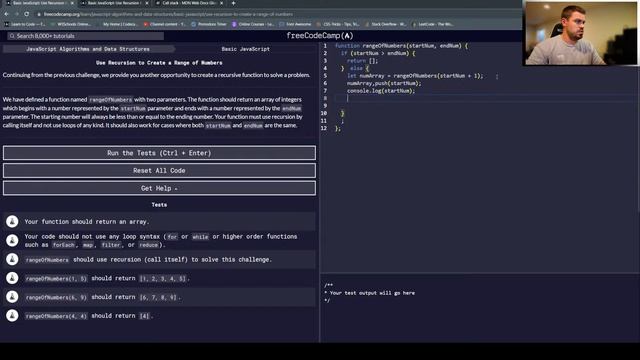This screenshot has height=360, width=640.
Task: Close the Call stack MDN Web Docs tab
Action: (222, 3)
